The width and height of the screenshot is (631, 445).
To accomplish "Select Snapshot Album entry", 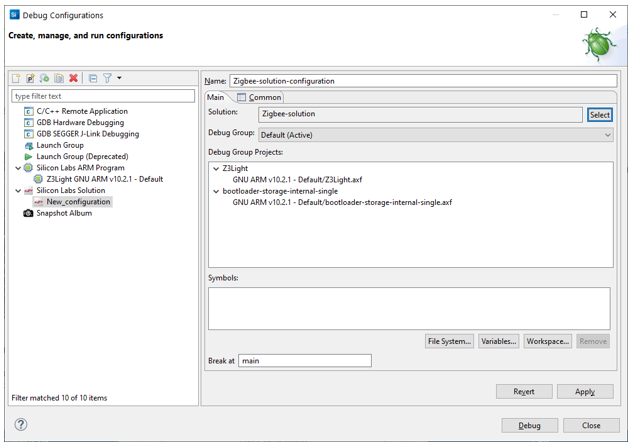I will click(x=64, y=213).
